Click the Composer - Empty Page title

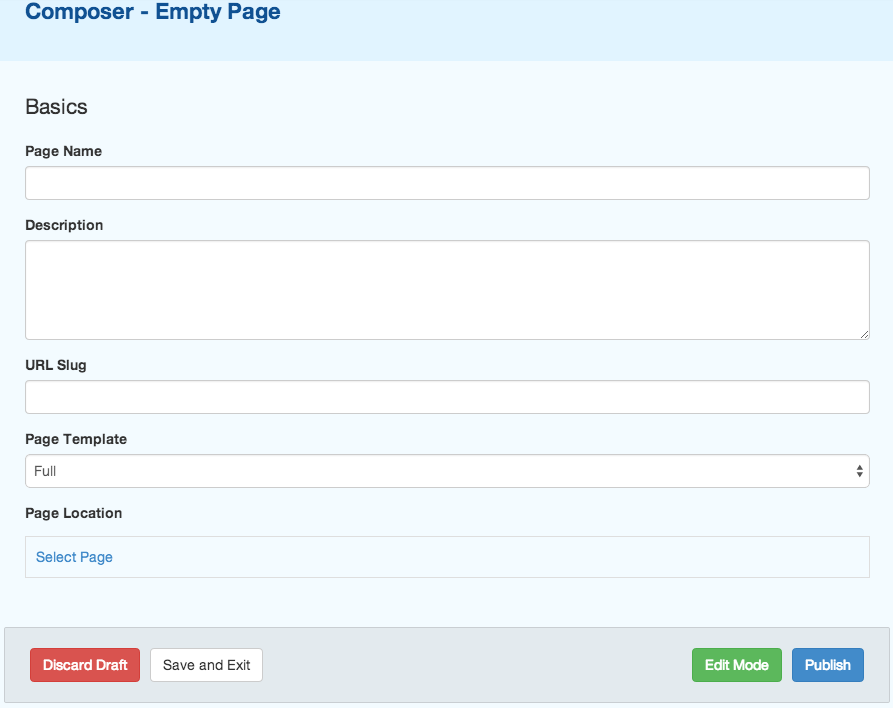153,12
